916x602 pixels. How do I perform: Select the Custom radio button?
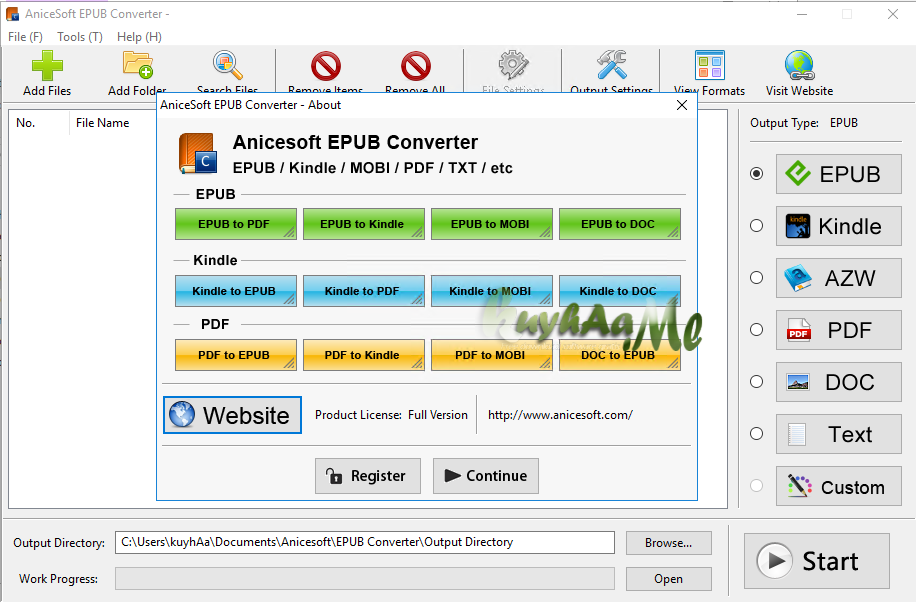(757, 486)
